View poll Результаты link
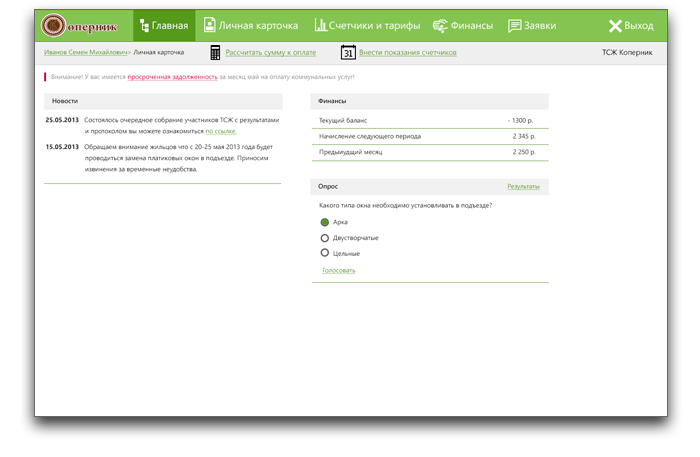 tap(523, 186)
